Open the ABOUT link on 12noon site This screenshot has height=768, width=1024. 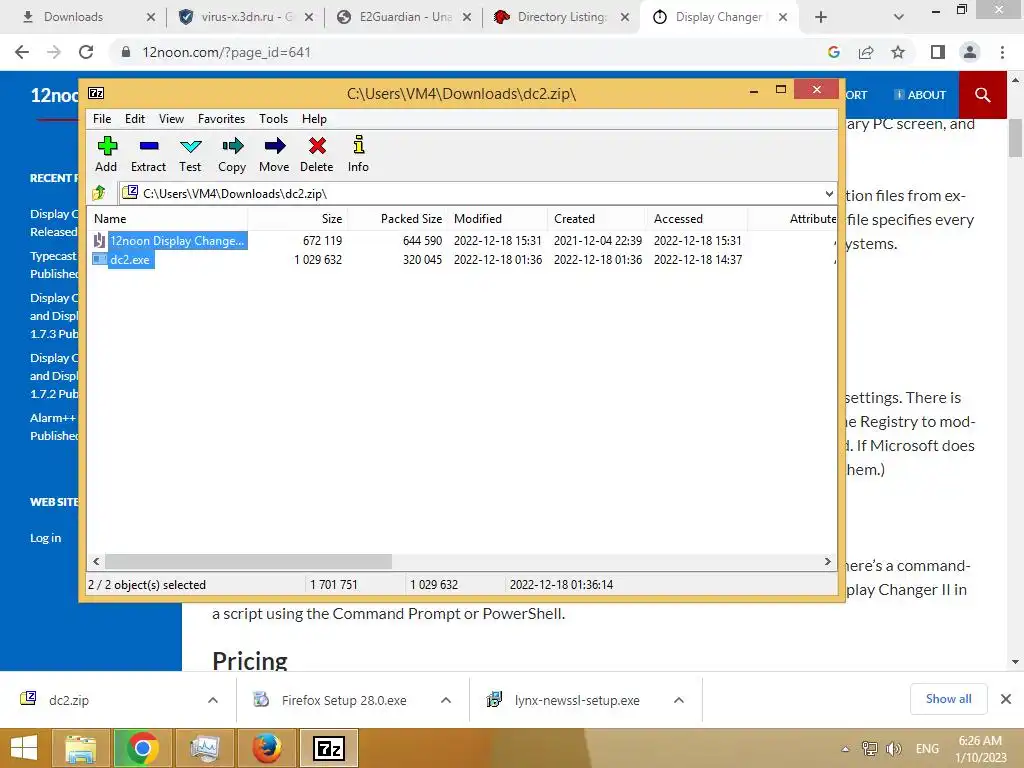[x=920, y=95]
